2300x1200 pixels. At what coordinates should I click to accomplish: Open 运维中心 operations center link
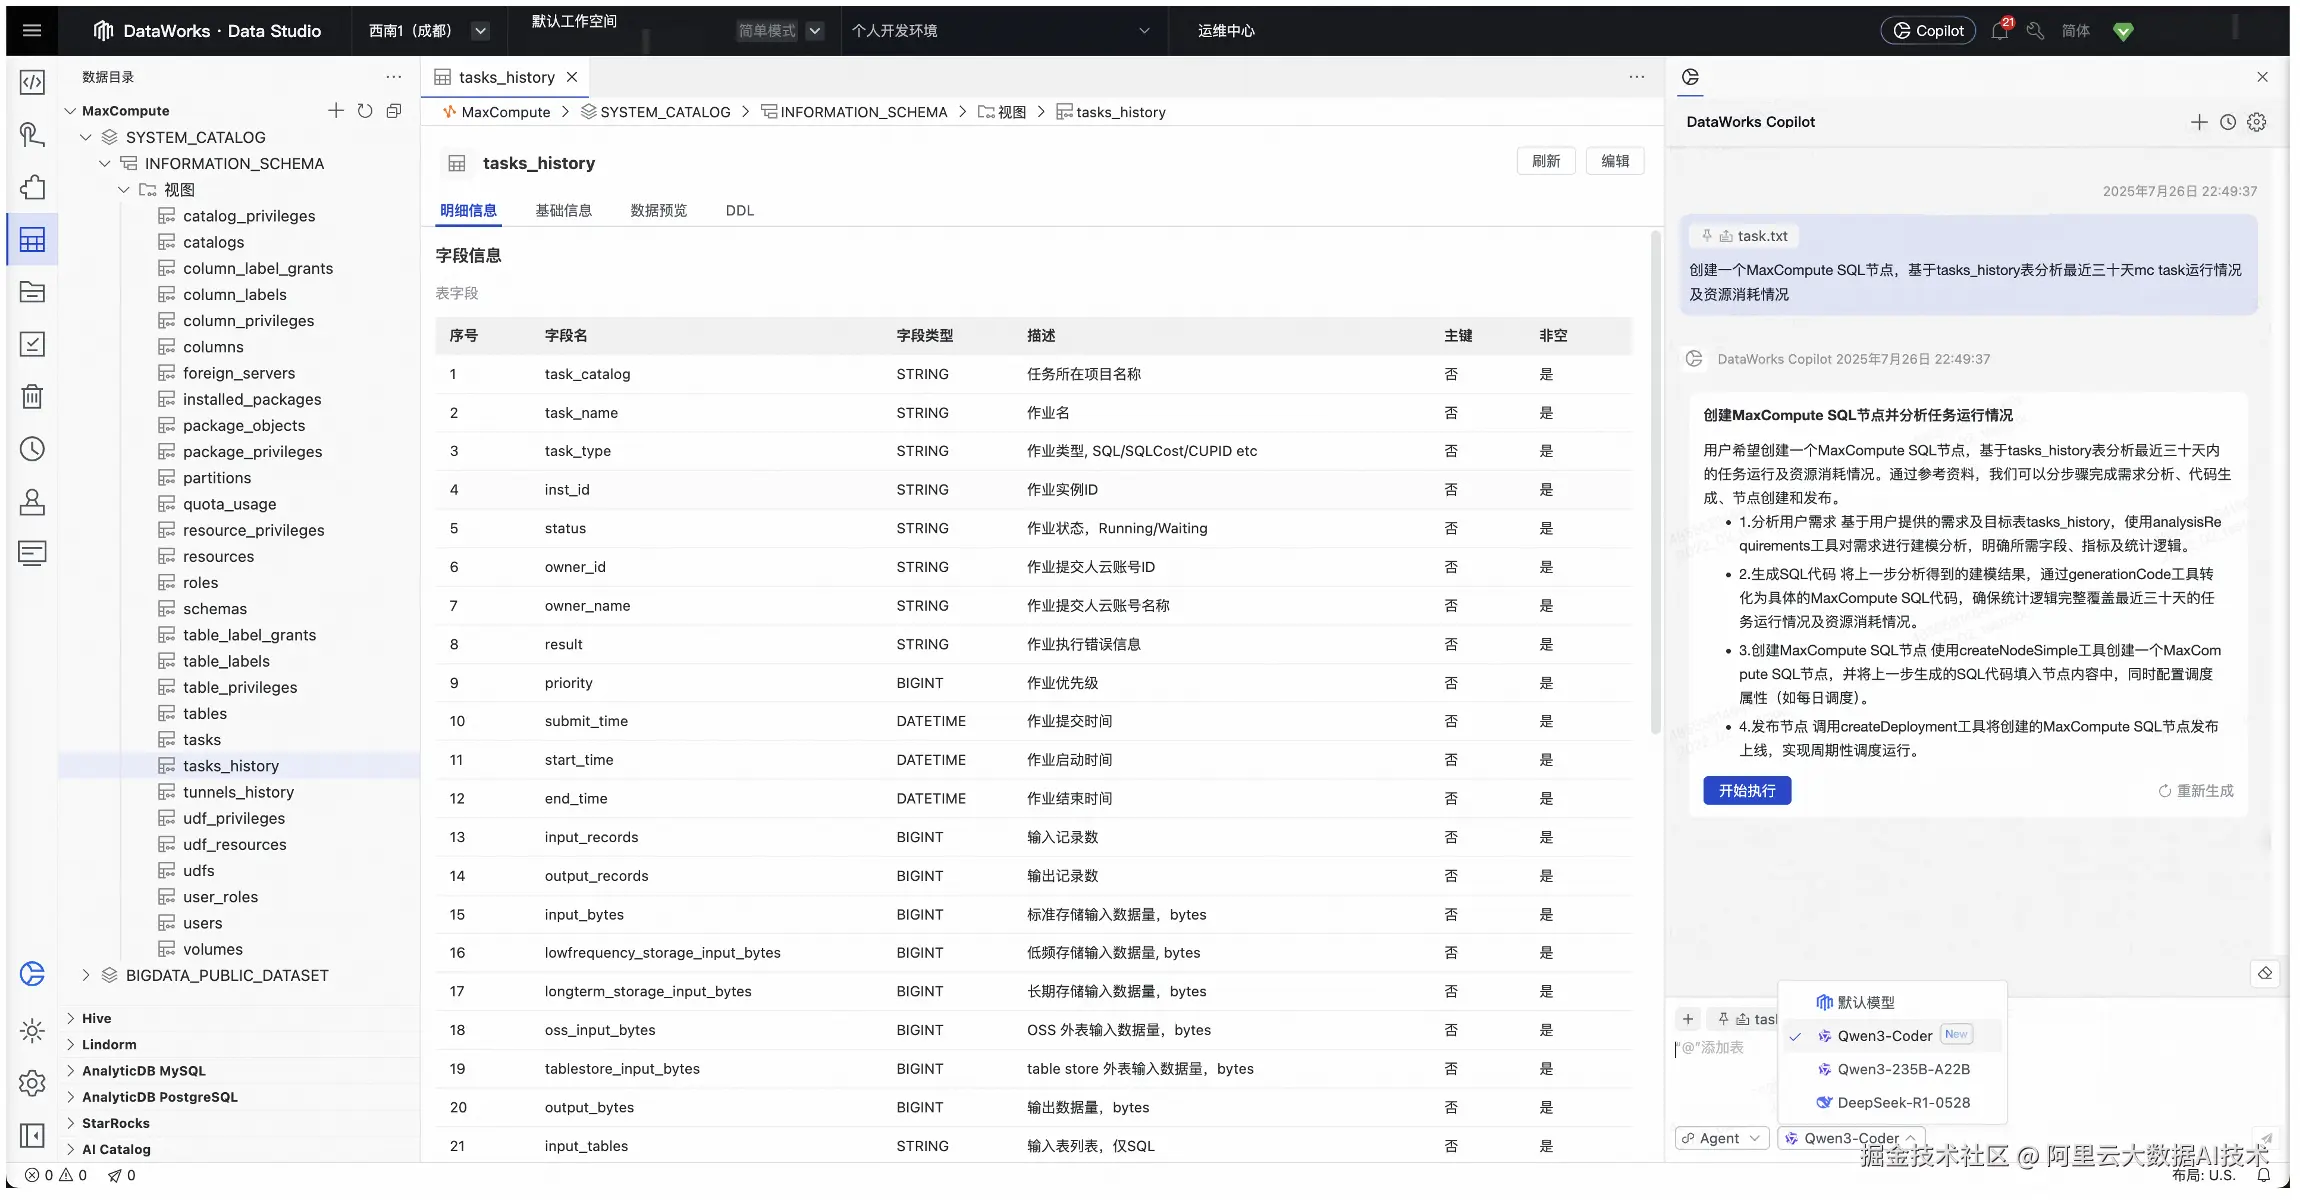click(1226, 31)
